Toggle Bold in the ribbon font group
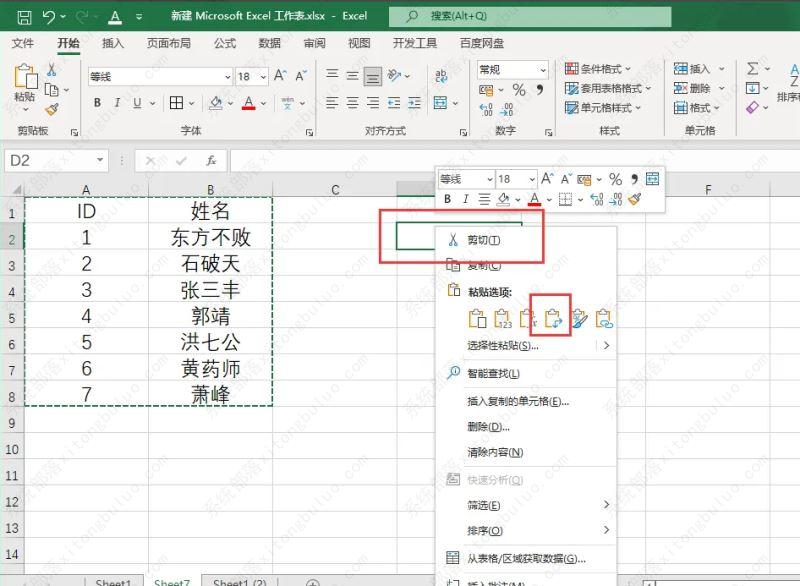 tap(98, 103)
